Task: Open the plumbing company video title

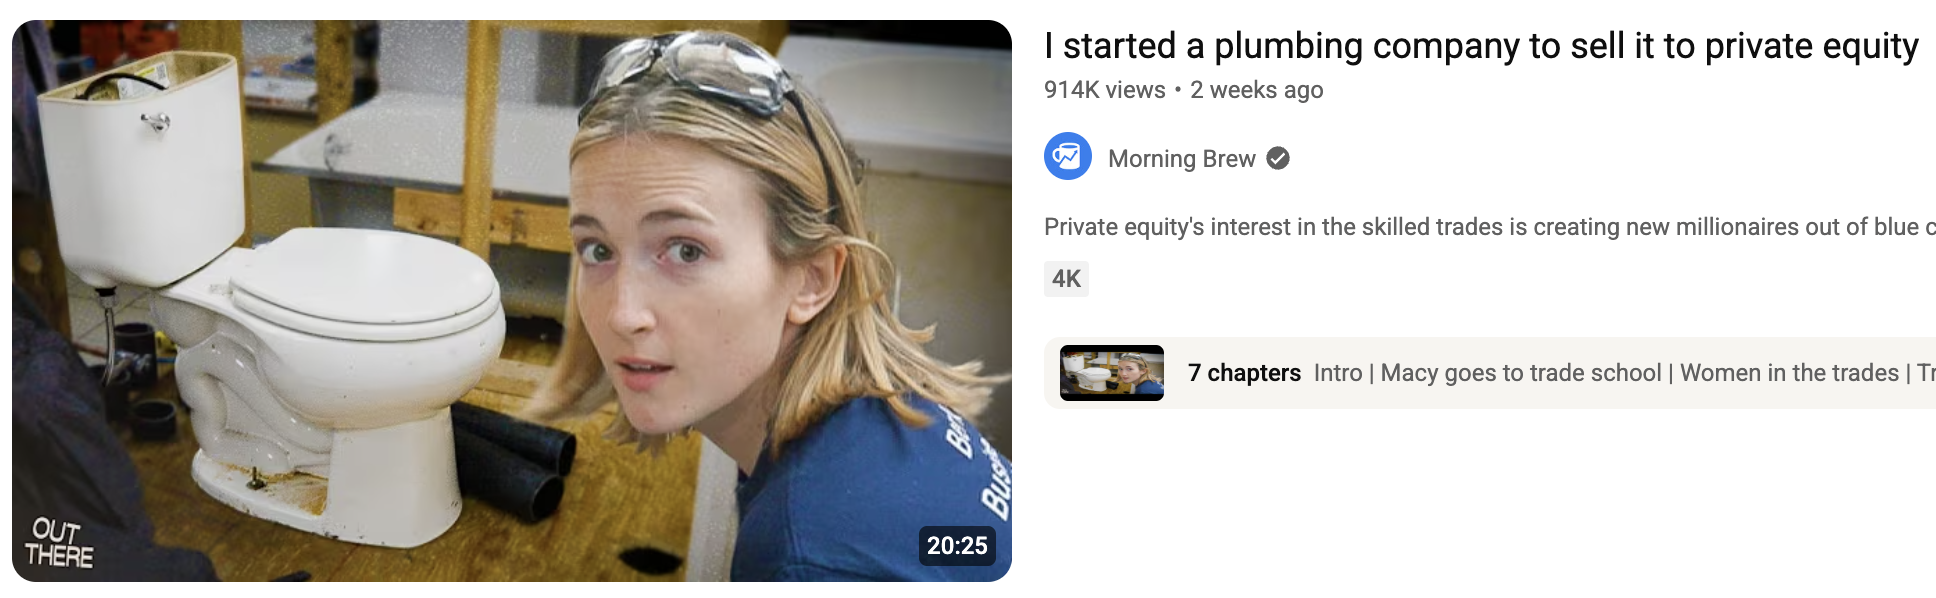Action: point(1481,46)
